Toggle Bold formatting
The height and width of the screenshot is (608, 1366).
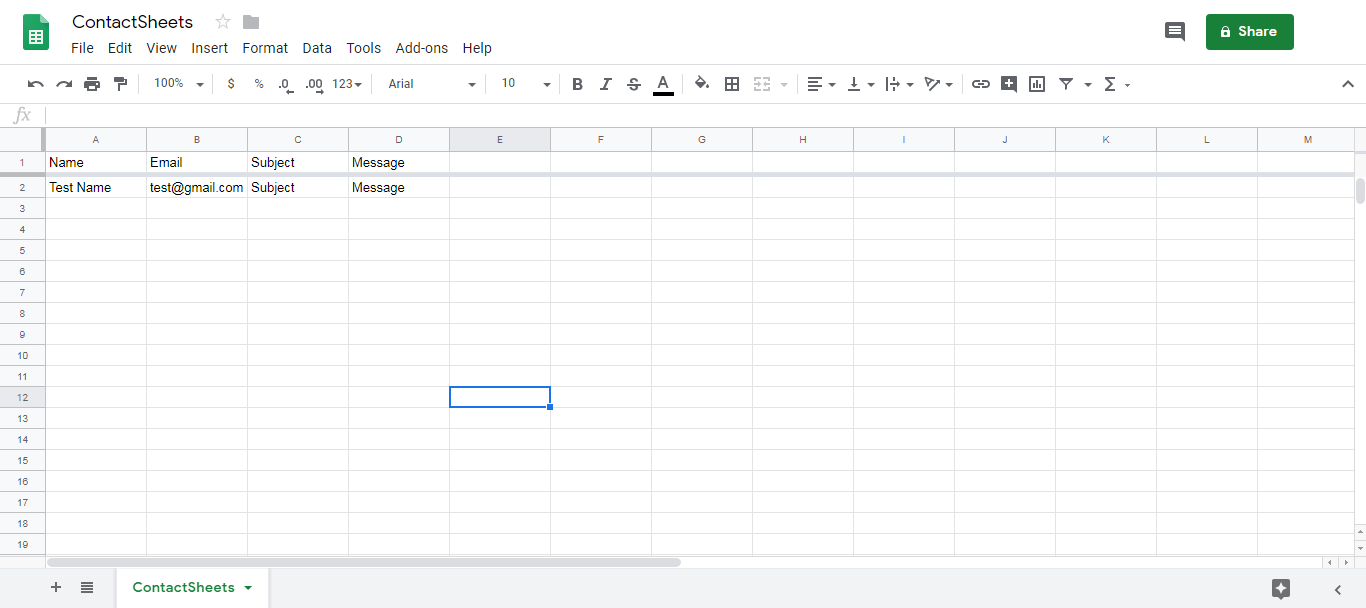(x=577, y=84)
